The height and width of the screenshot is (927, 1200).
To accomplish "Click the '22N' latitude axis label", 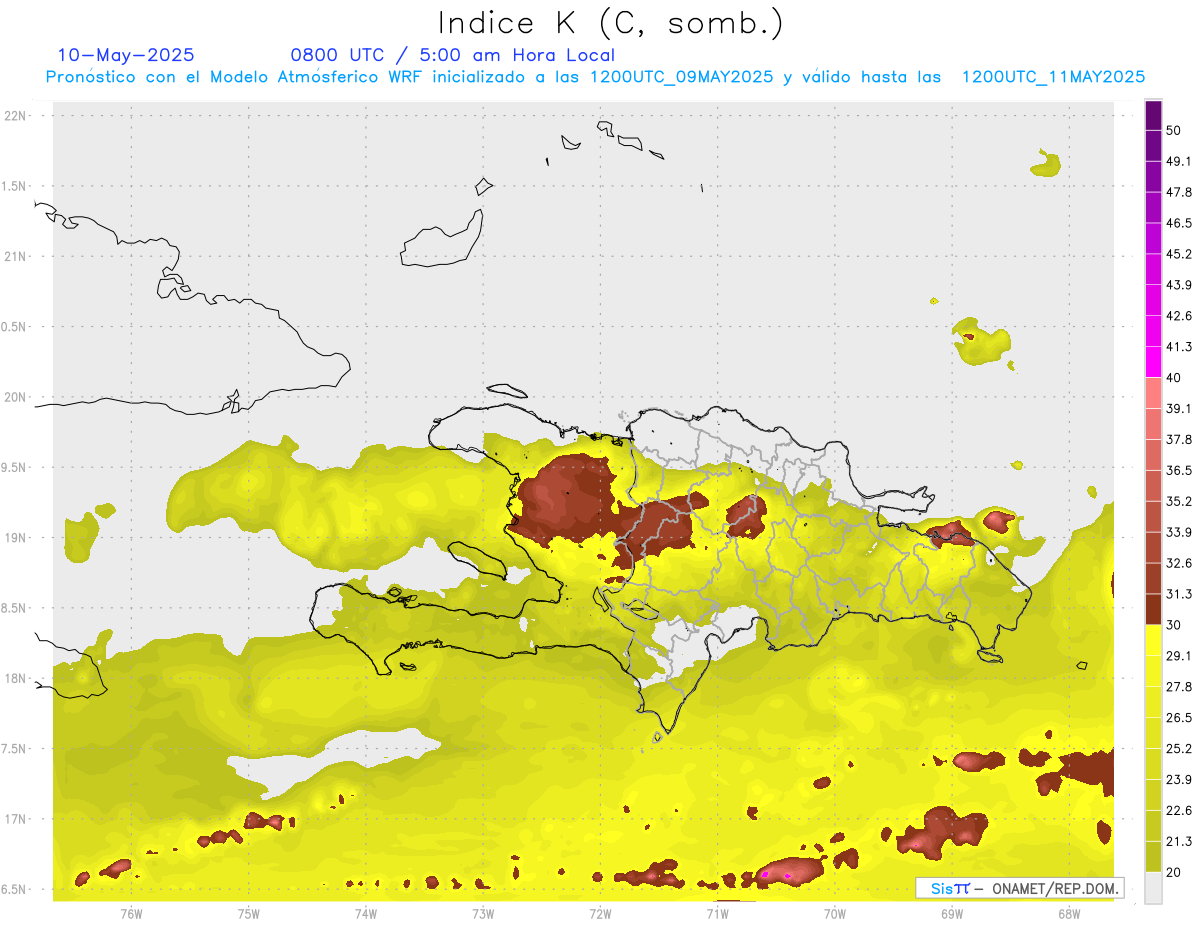I will (x=15, y=116).
